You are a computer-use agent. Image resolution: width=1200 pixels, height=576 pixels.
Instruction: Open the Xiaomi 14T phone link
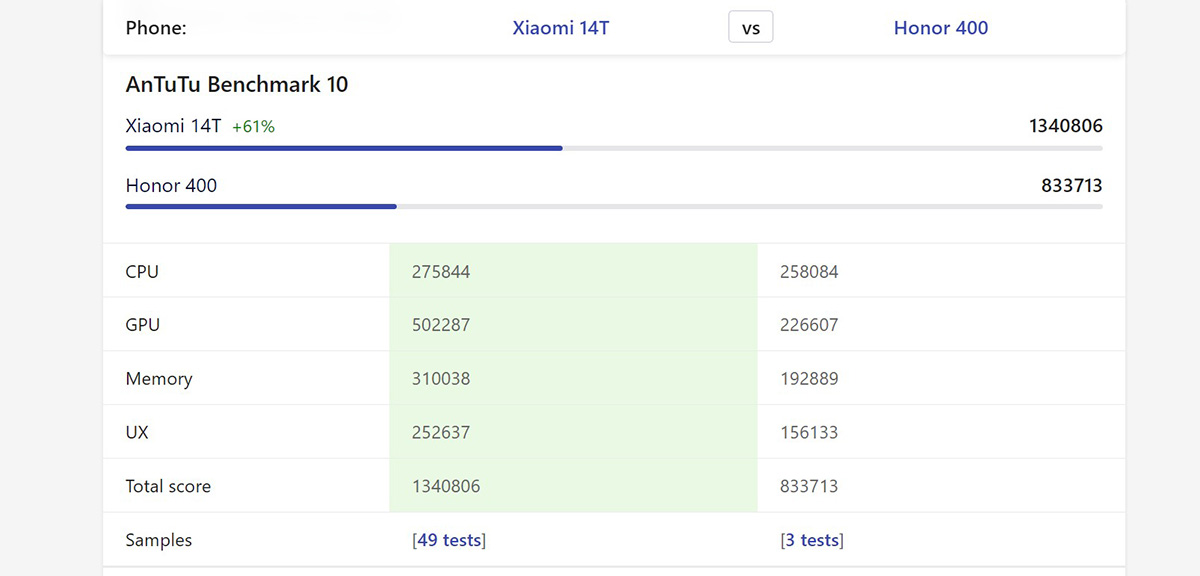560,28
